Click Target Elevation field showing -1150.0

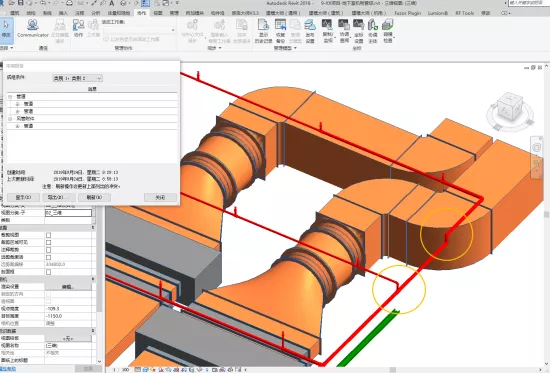tap(68, 316)
